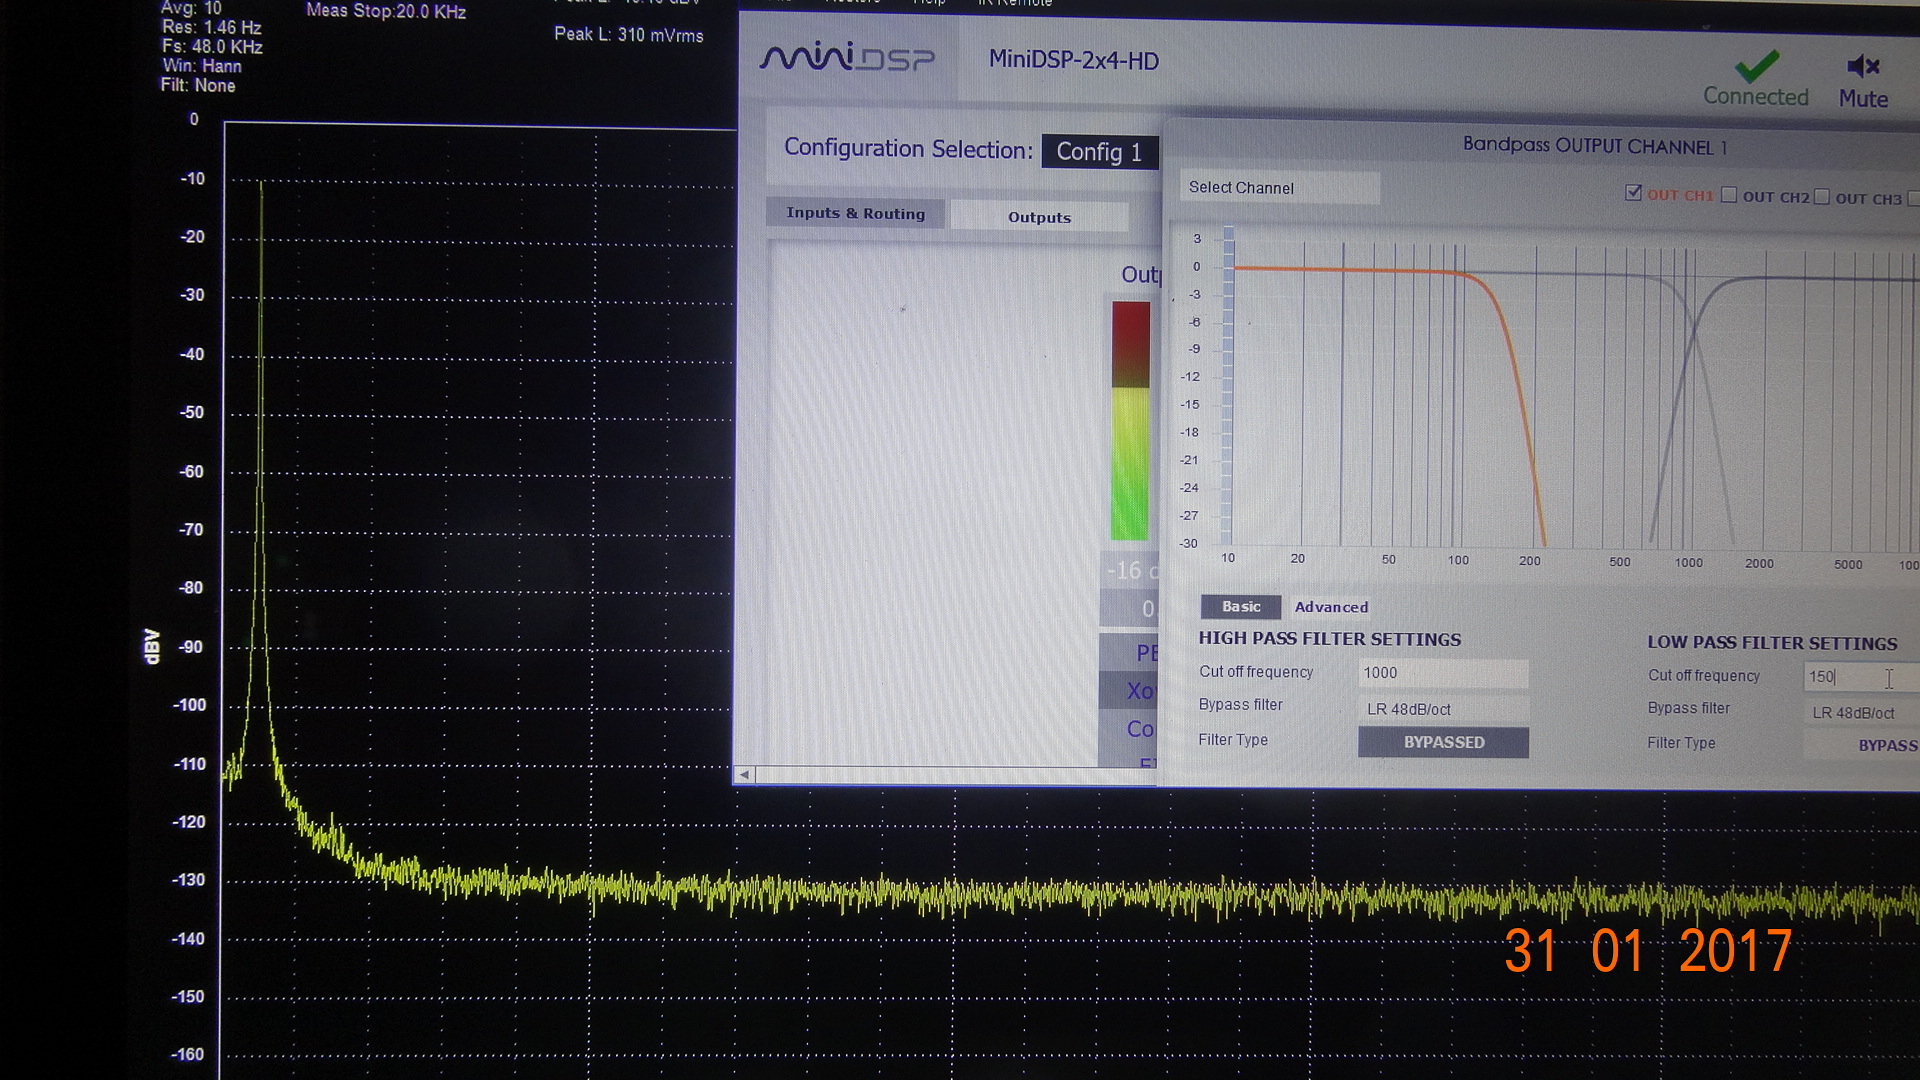1920x1080 pixels.
Task: Click the dBV axis label
Action: coord(152,646)
